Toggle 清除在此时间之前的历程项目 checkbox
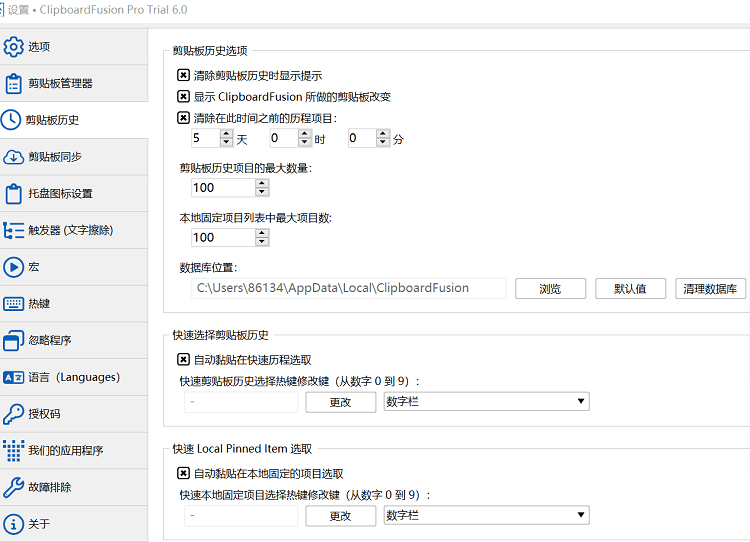Screen dimensions: 750x542 pyautogui.click(x=183, y=118)
